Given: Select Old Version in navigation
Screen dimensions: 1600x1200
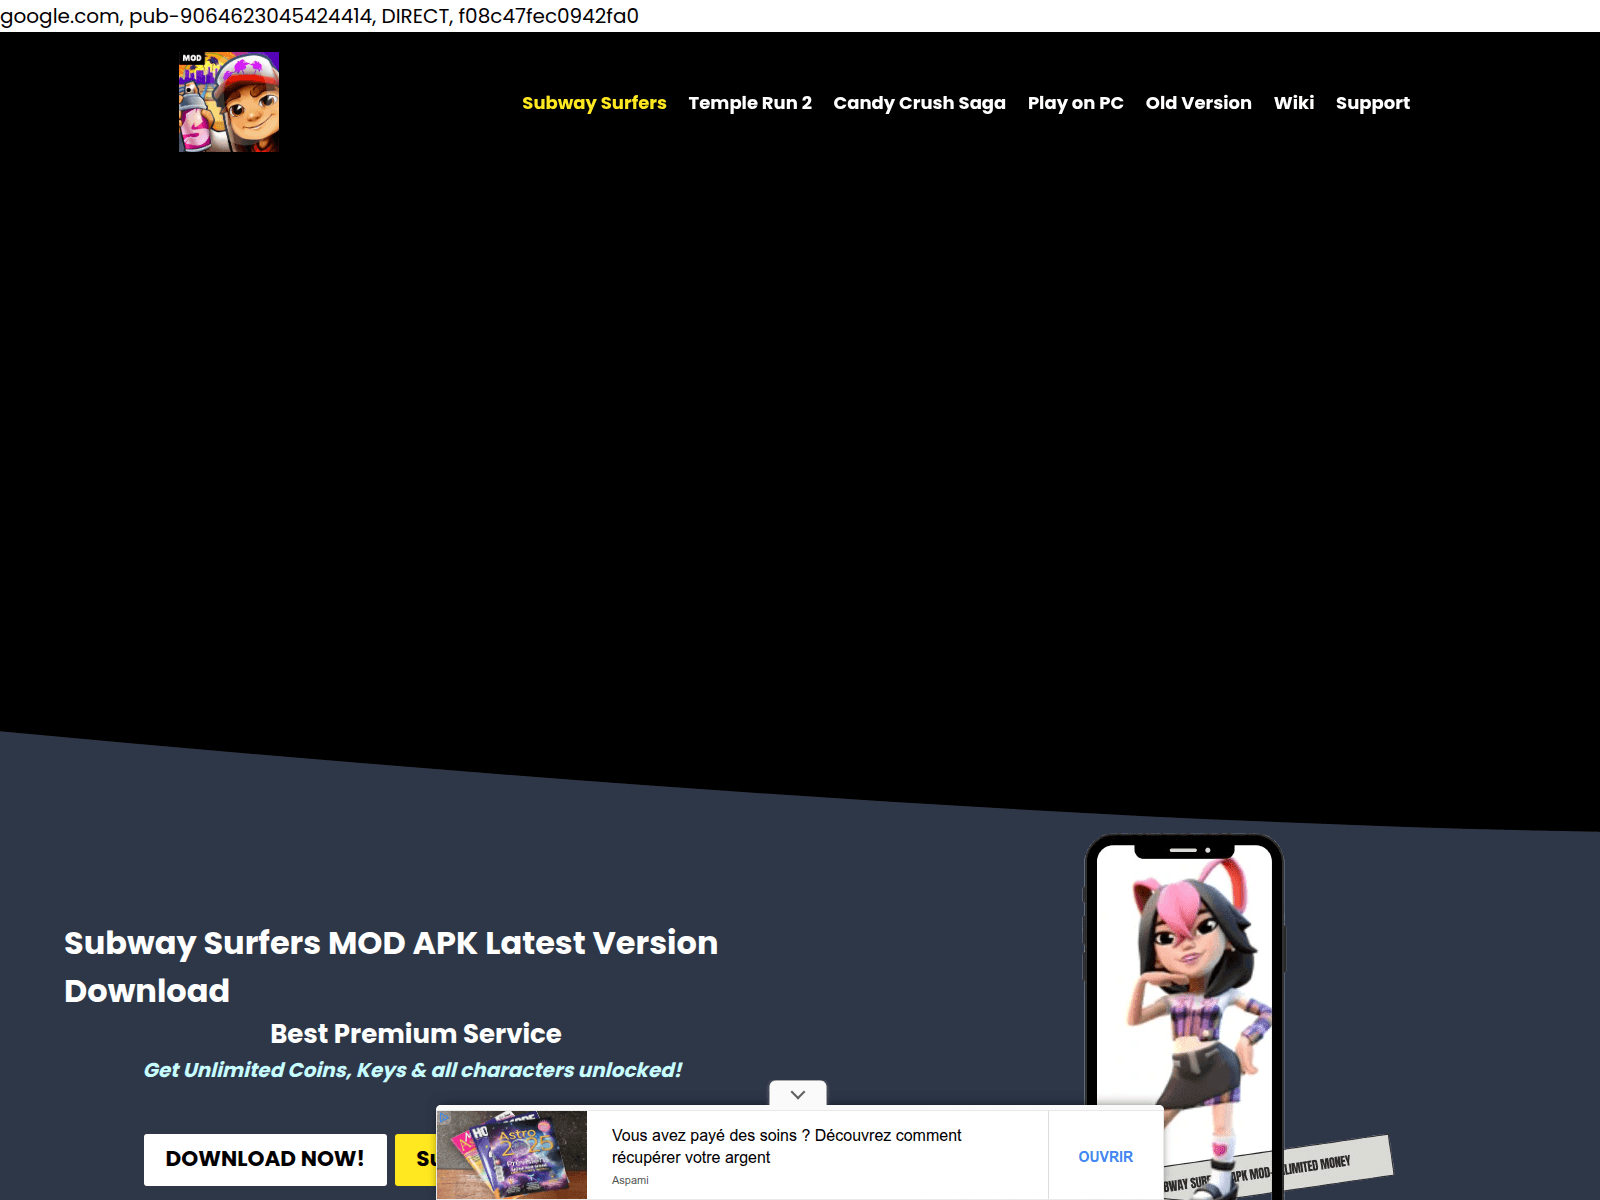Looking at the screenshot, I should pos(1198,103).
